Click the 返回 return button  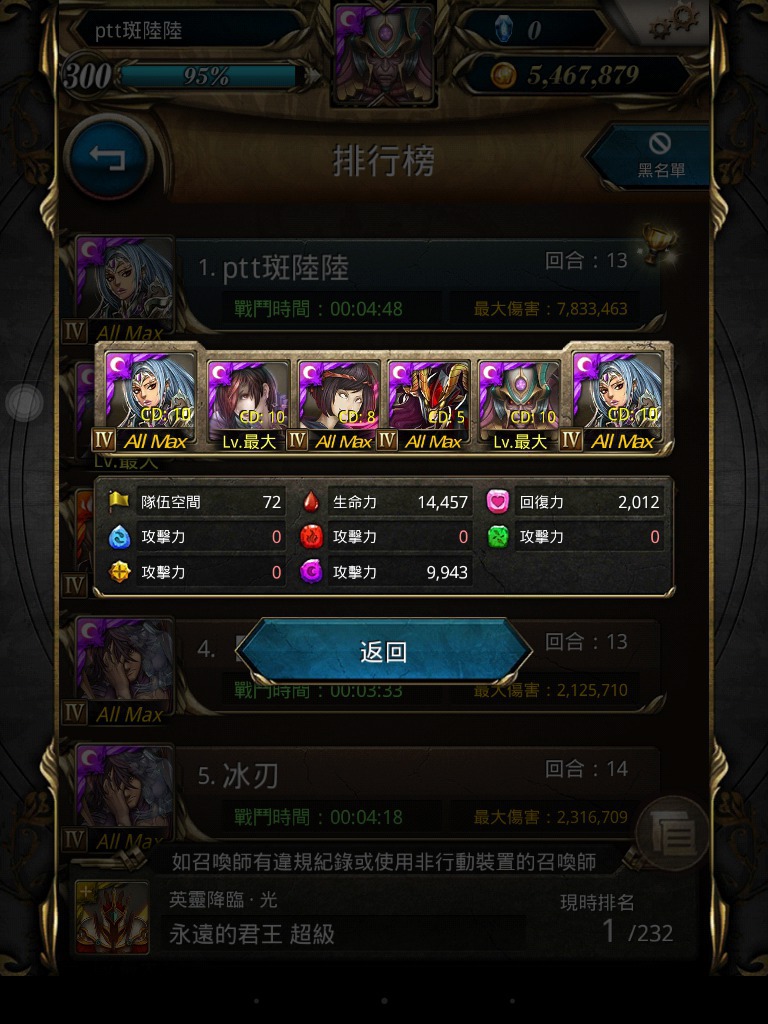(x=383, y=651)
